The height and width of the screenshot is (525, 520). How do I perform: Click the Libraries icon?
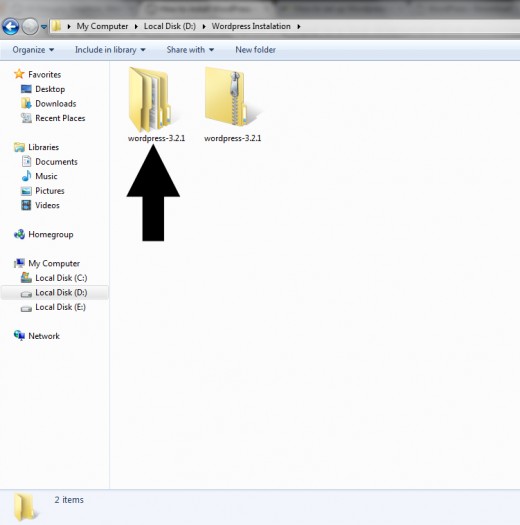pos(19,147)
